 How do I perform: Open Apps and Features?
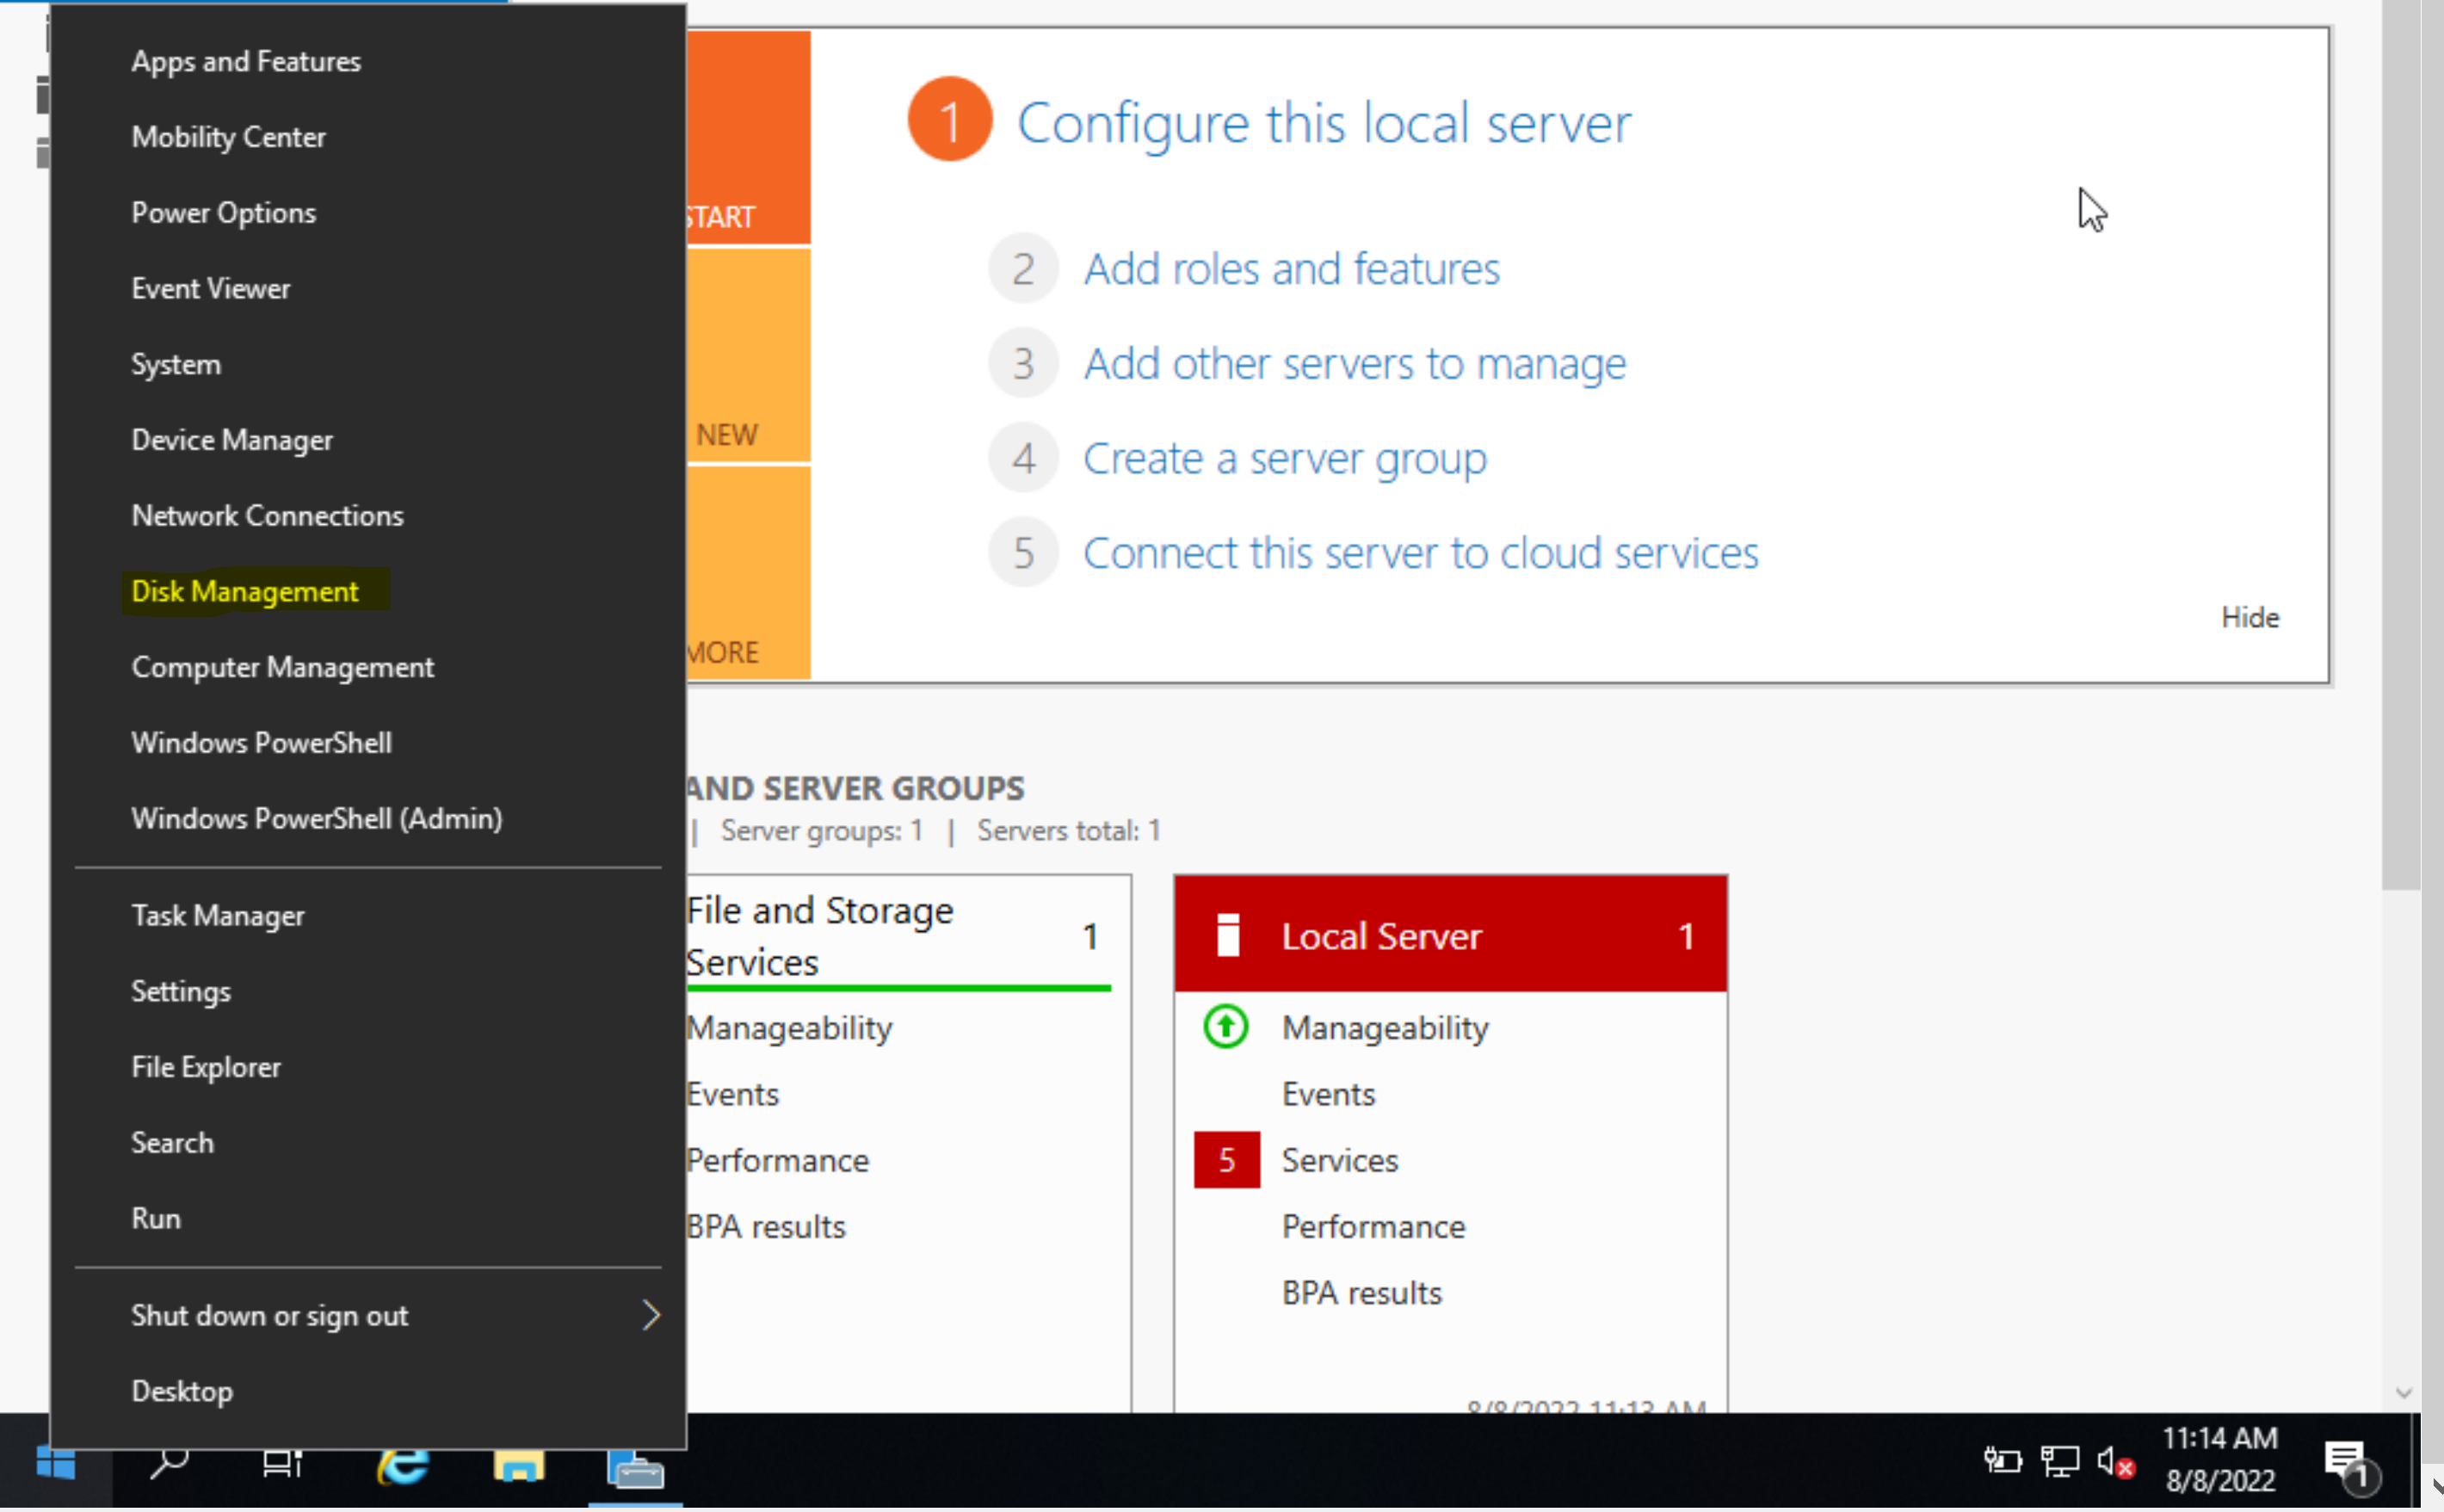(246, 61)
